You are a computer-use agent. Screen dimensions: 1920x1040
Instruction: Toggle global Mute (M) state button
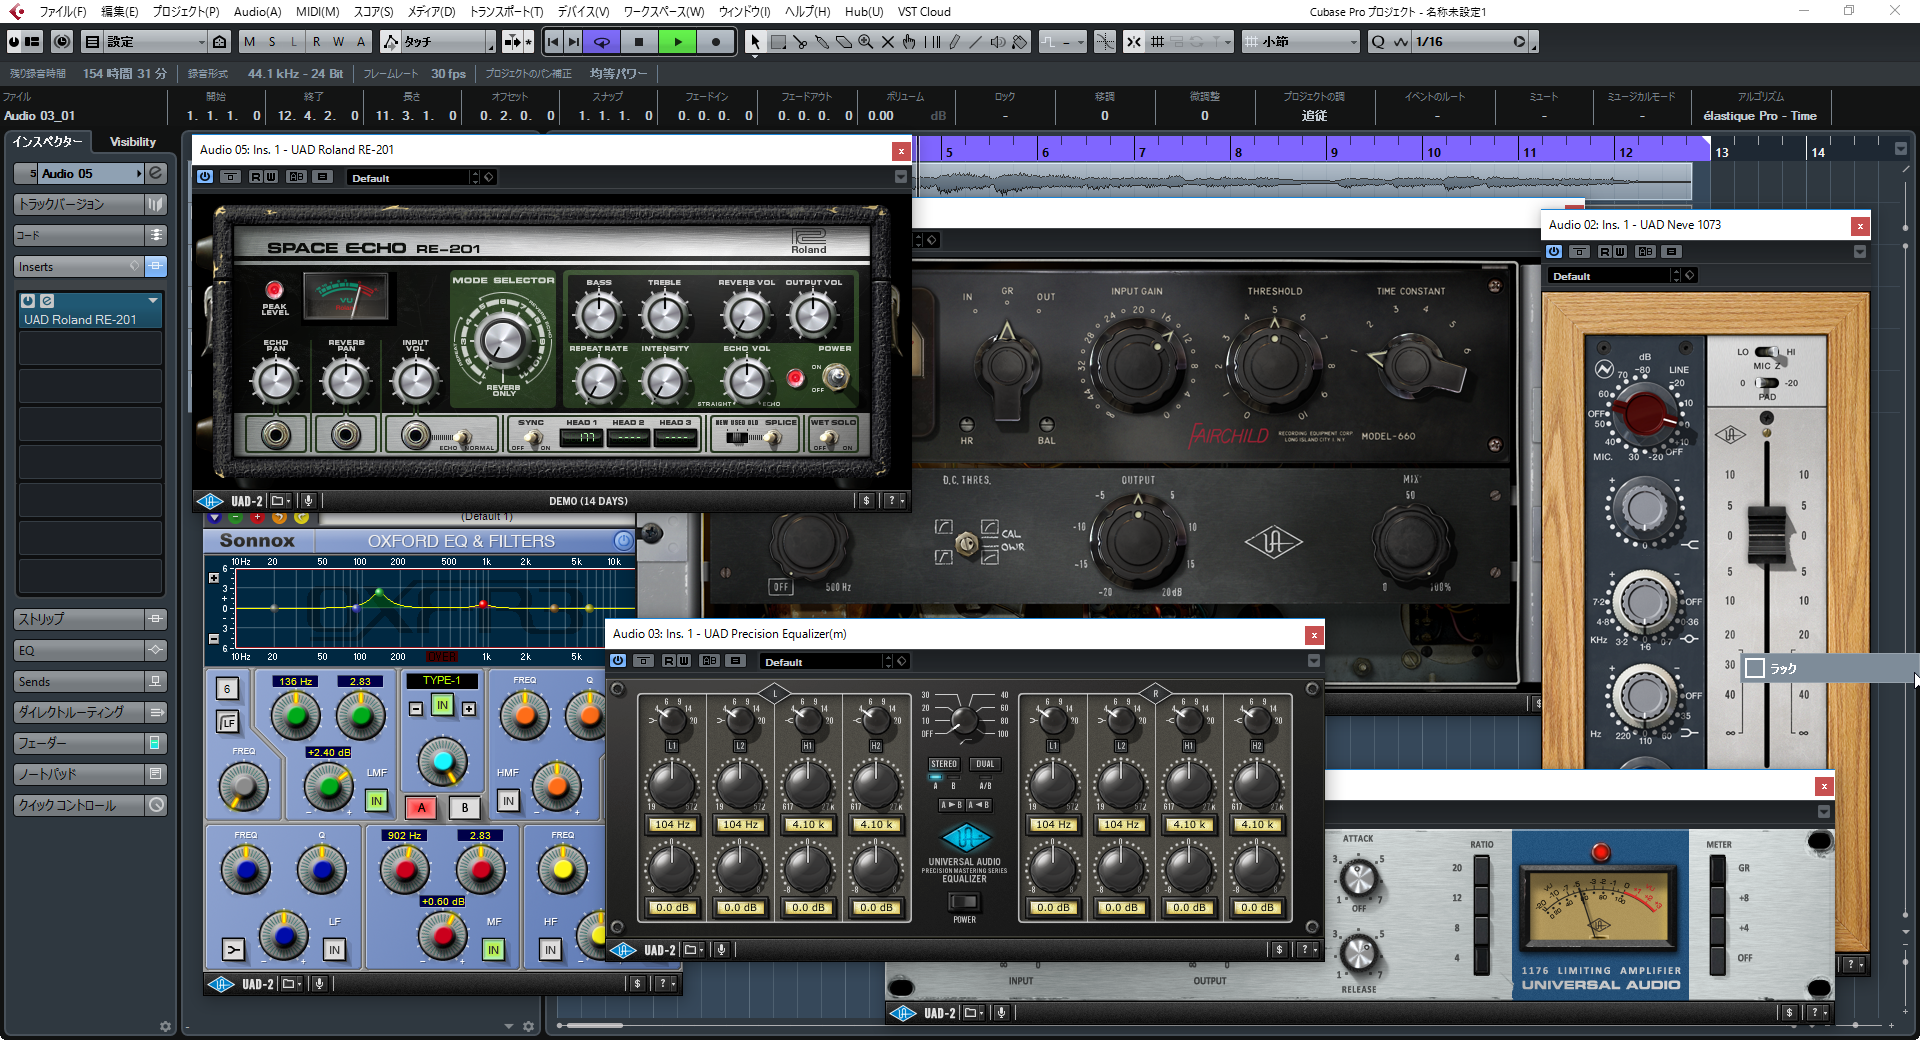click(x=249, y=42)
